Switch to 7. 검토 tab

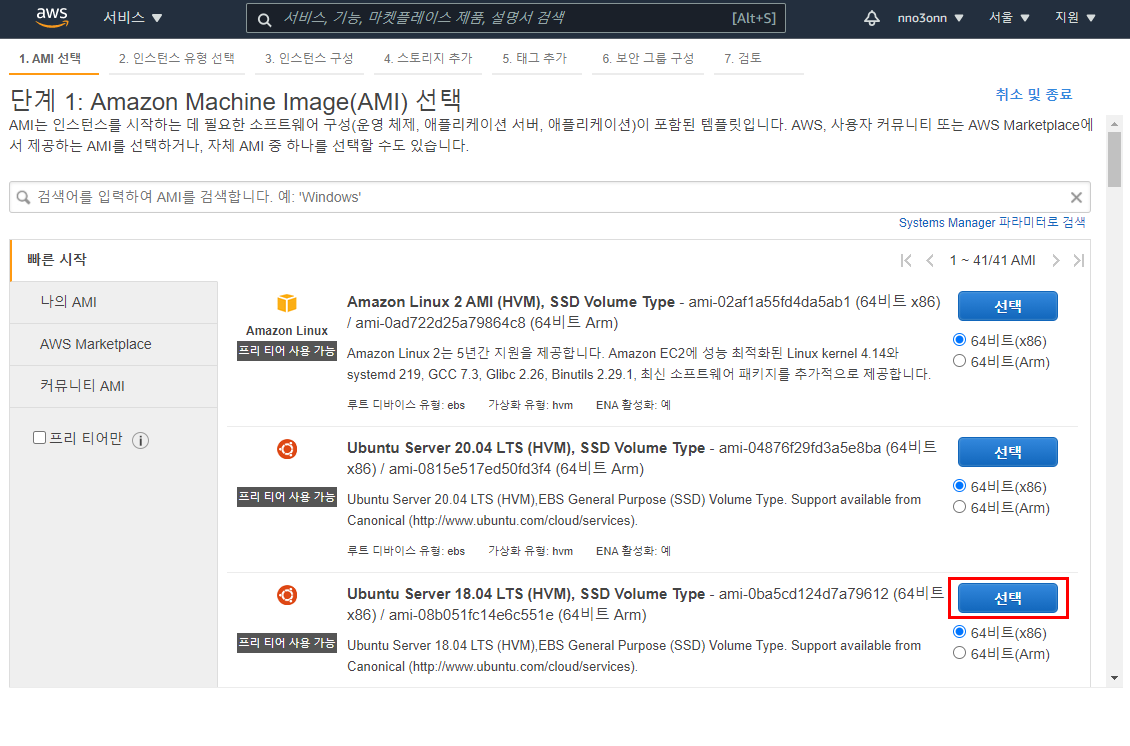coord(743,58)
